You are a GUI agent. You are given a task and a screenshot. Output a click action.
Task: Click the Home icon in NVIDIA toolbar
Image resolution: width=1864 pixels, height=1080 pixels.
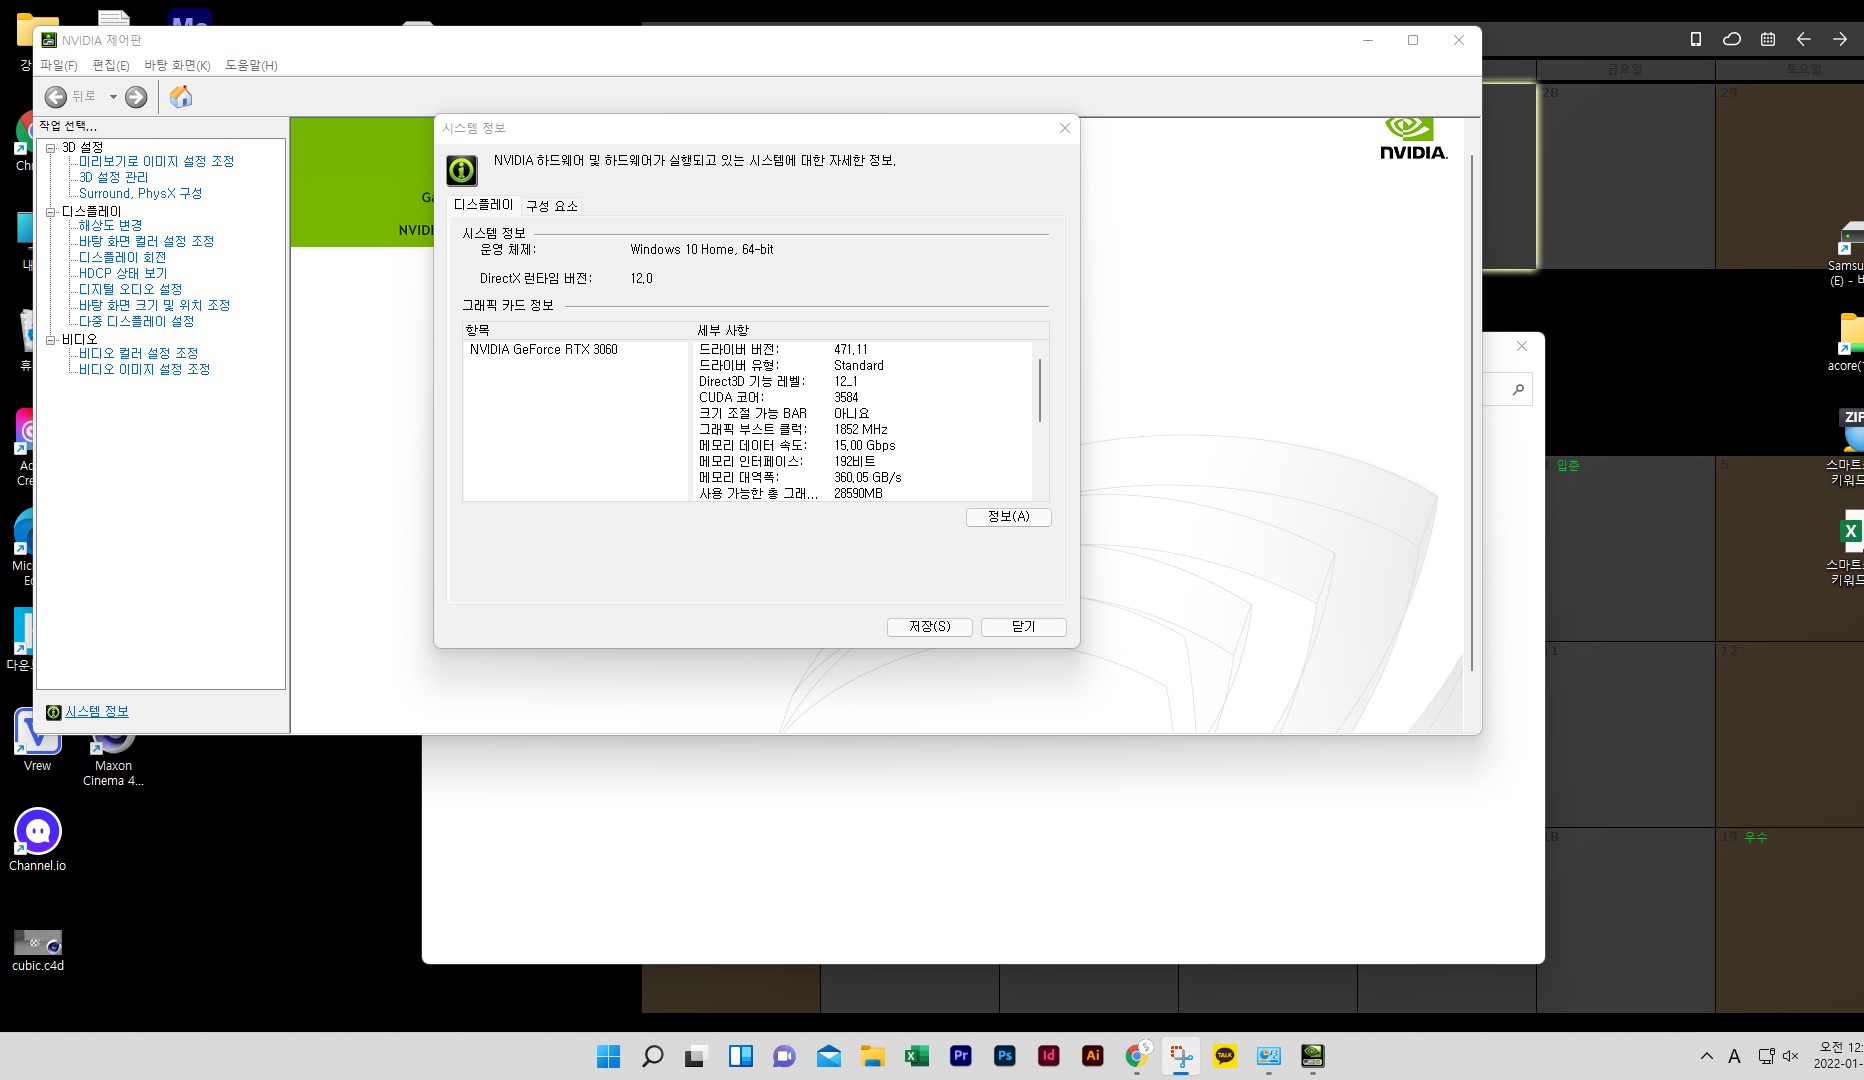pyautogui.click(x=181, y=97)
